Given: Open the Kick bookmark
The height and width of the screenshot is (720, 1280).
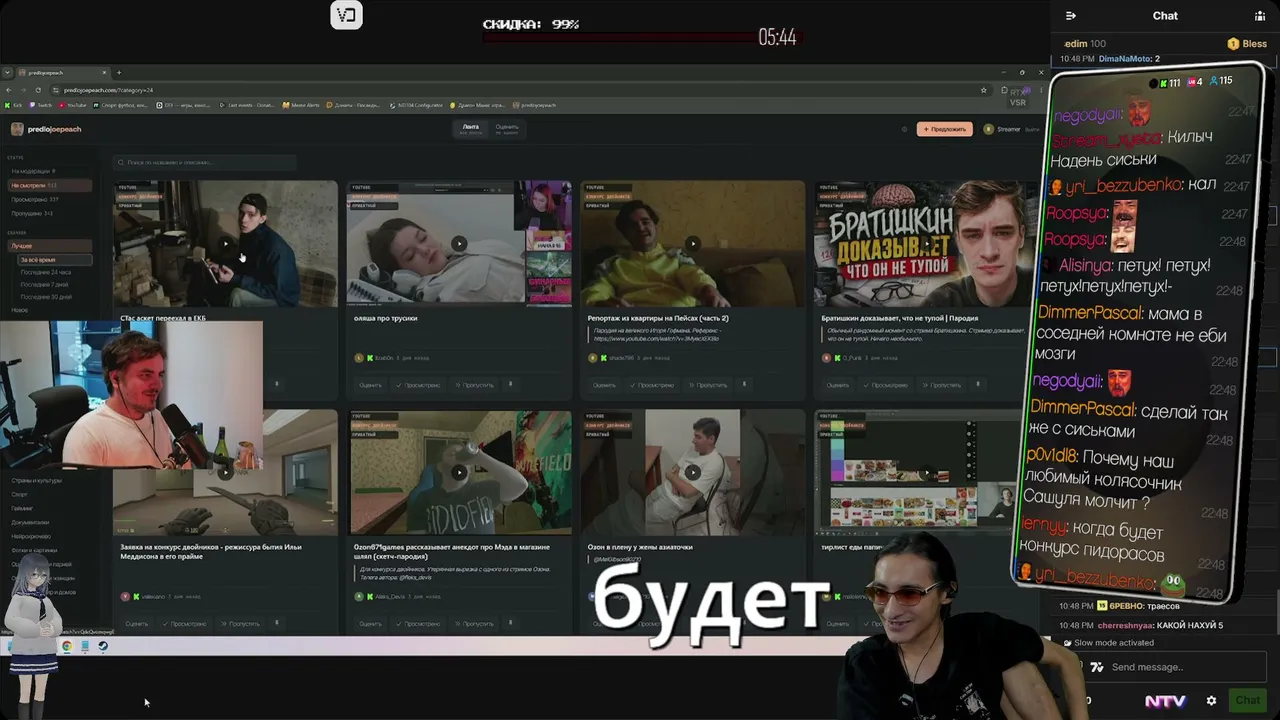Looking at the screenshot, I should [13, 105].
